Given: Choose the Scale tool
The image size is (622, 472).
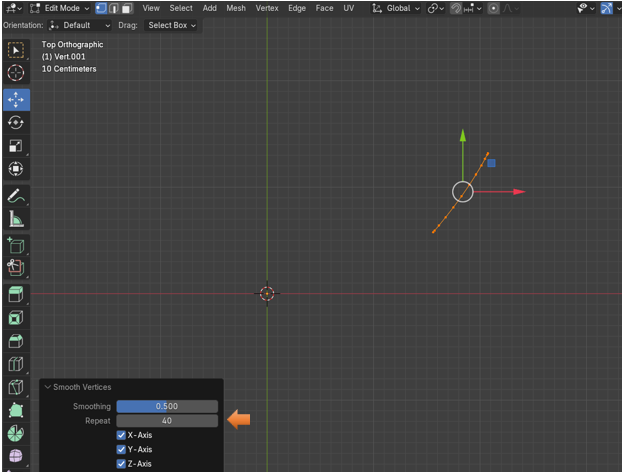Looking at the screenshot, I should coord(16,146).
